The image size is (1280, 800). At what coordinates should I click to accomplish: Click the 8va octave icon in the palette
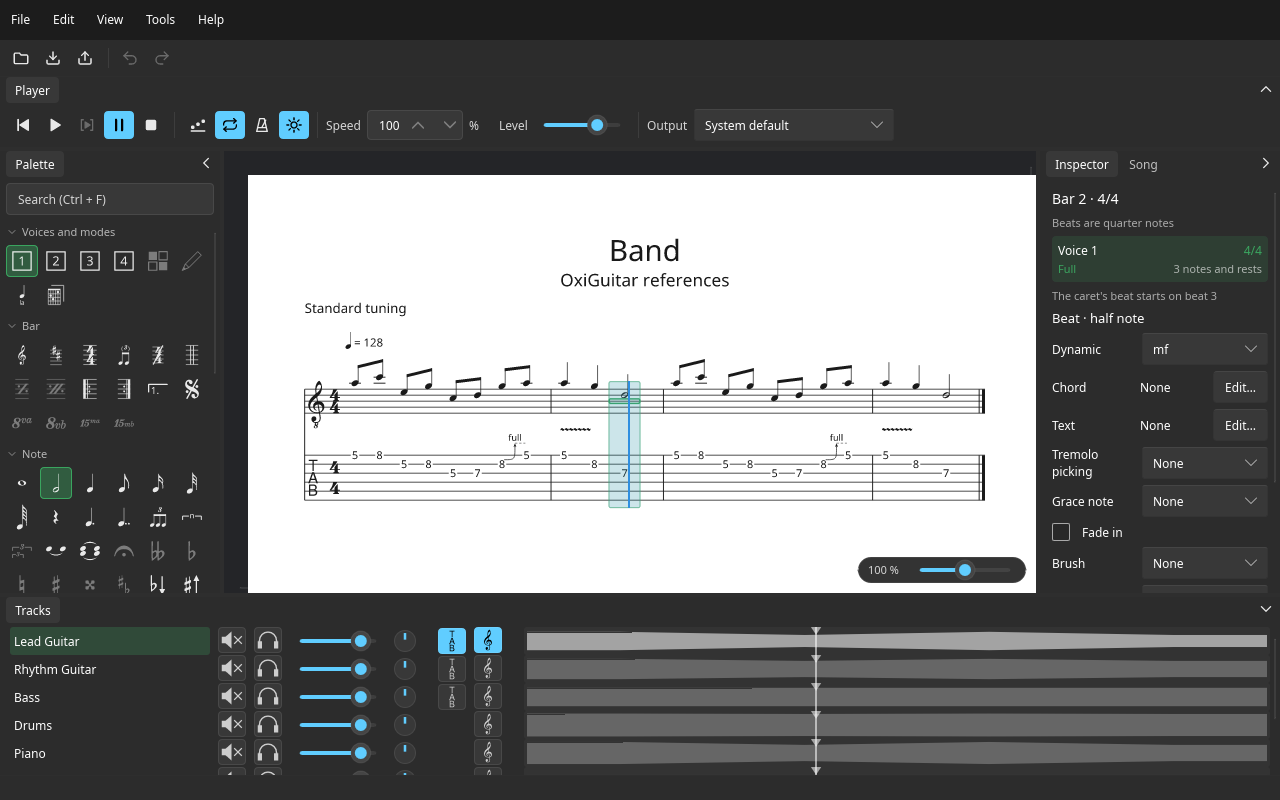22,423
